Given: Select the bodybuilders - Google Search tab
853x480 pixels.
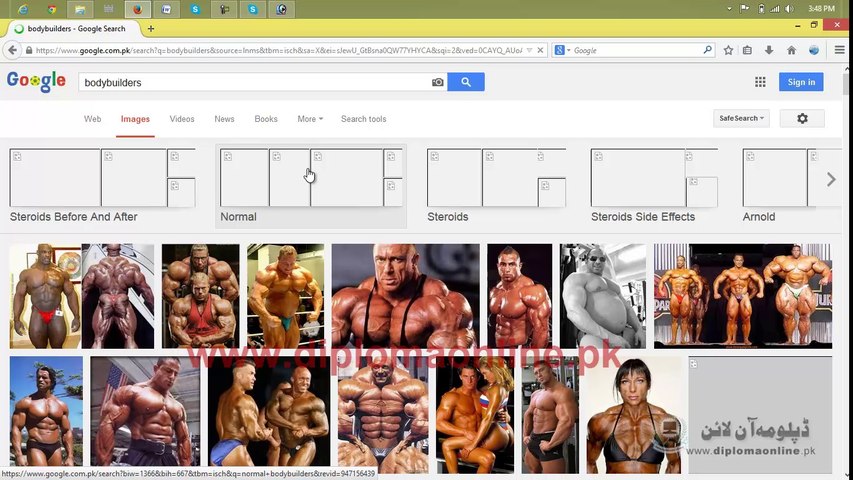Looking at the screenshot, I should click(75, 28).
